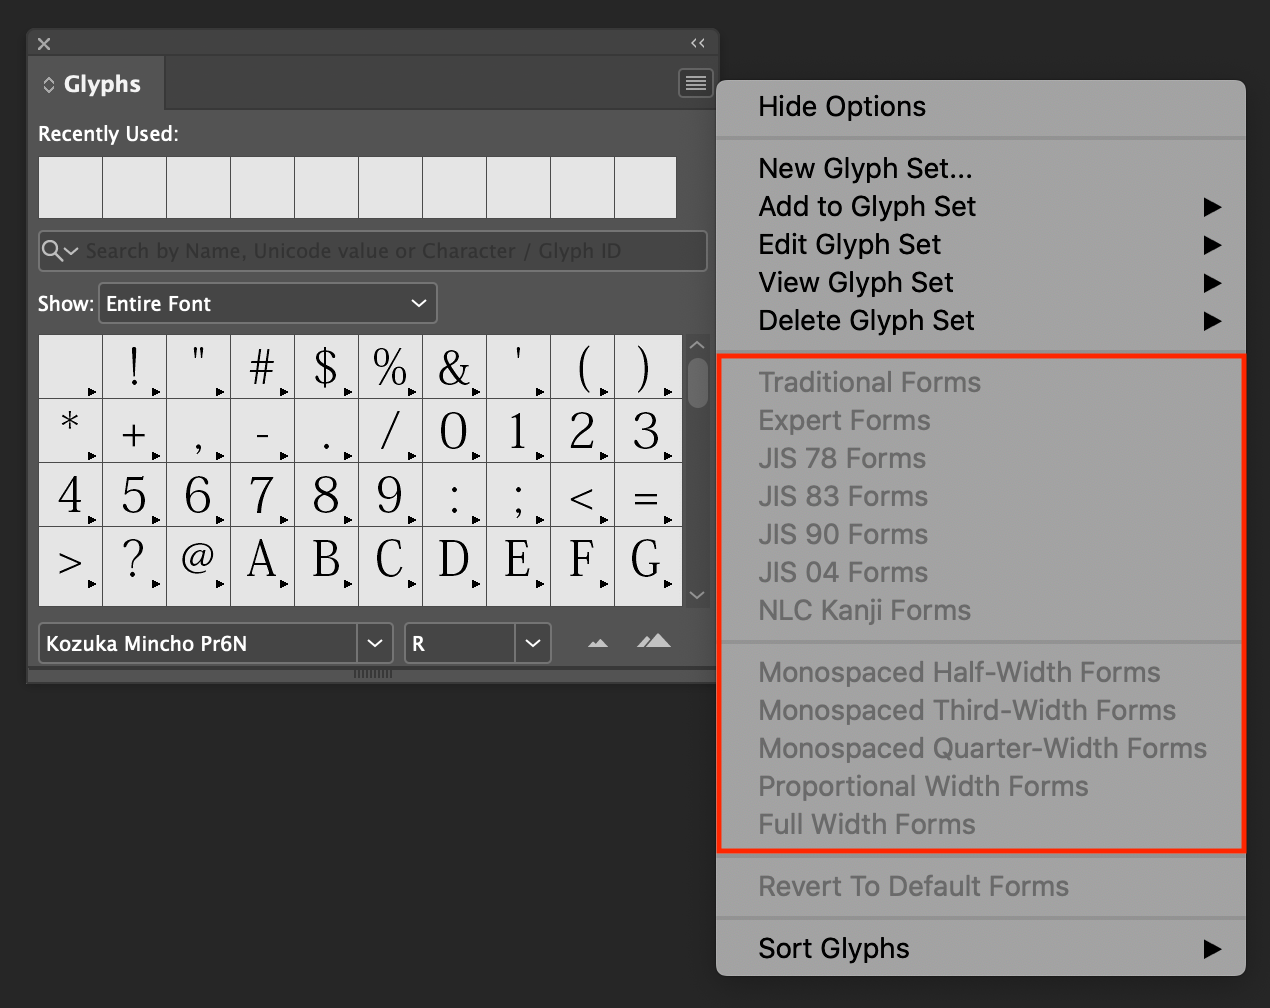1270x1008 pixels.
Task: Select the digit 3 glyph
Action: (647, 431)
